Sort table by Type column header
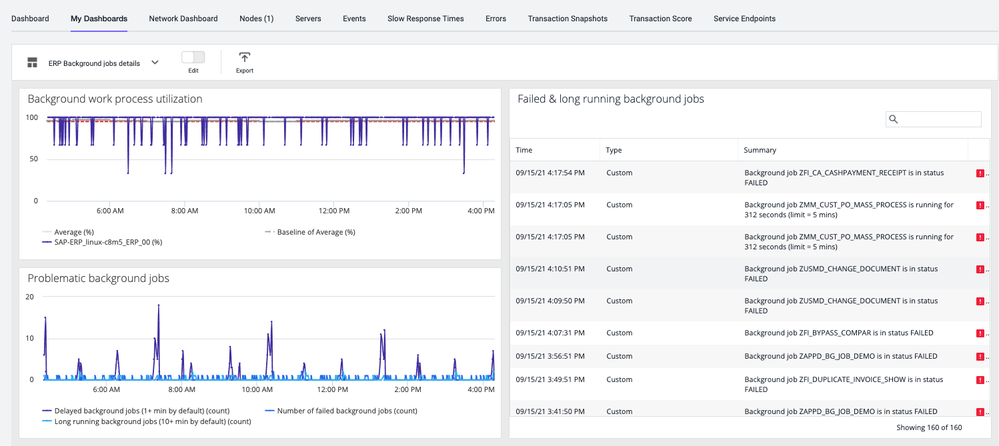The height and width of the screenshot is (446, 999). (x=614, y=150)
